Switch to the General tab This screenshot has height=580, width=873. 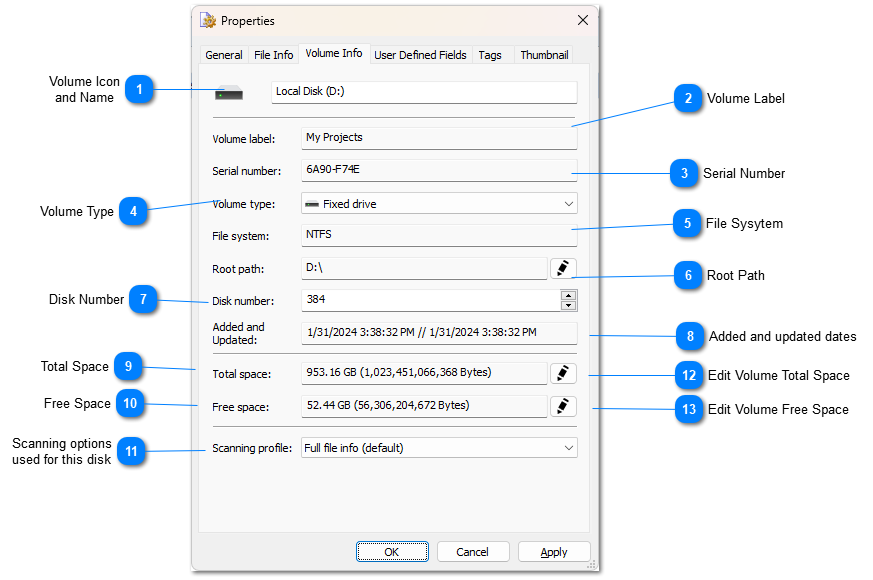pyautogui.click(x=223, y=55)
